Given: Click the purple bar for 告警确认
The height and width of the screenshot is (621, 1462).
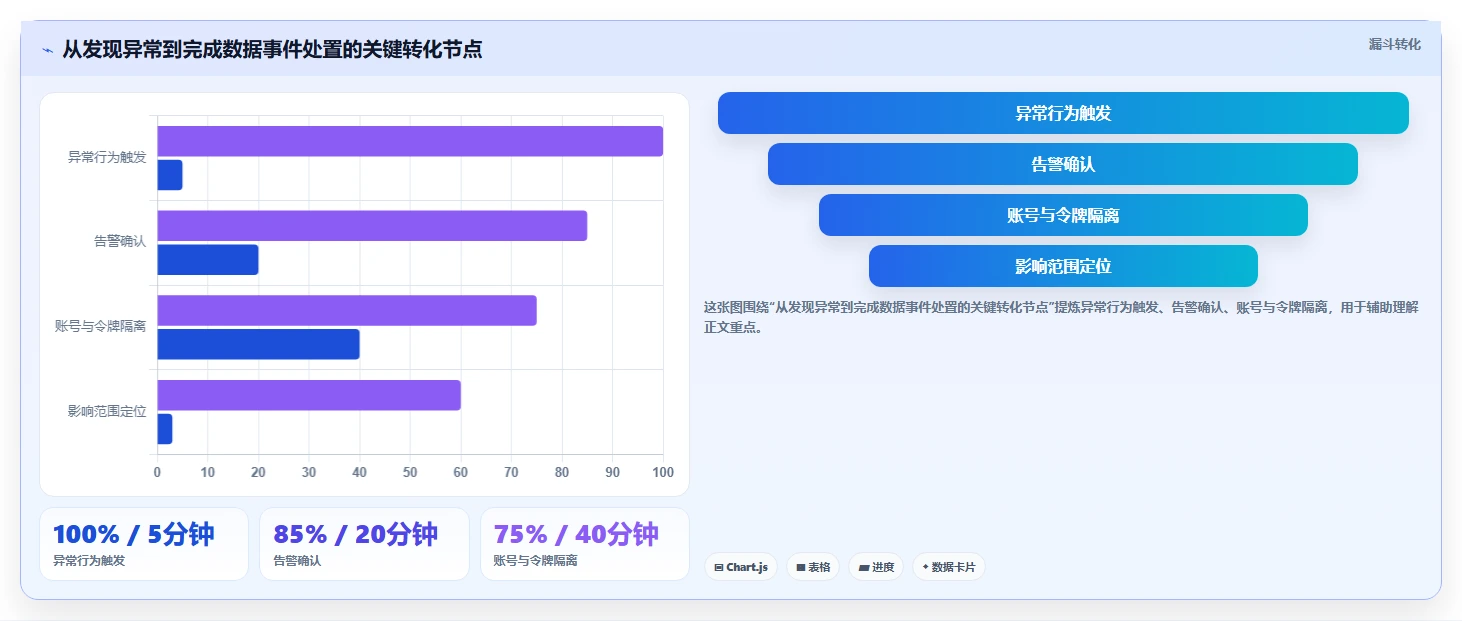Looking at the screenshot, I should pyautogui.click(x=372, y=226).
